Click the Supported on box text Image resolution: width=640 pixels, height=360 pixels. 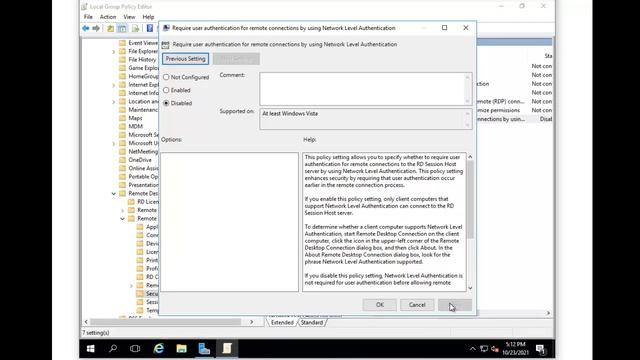(290, 113)
